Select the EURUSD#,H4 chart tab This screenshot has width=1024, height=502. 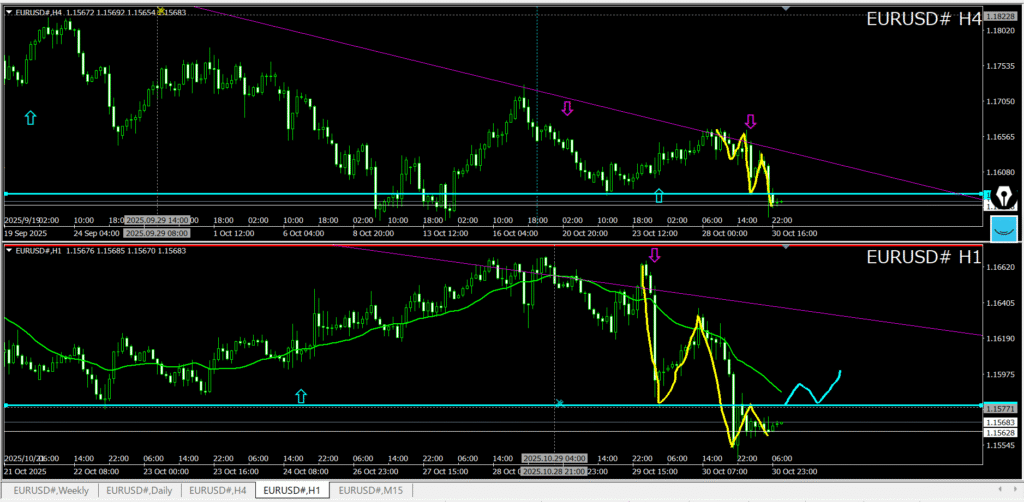218,490
